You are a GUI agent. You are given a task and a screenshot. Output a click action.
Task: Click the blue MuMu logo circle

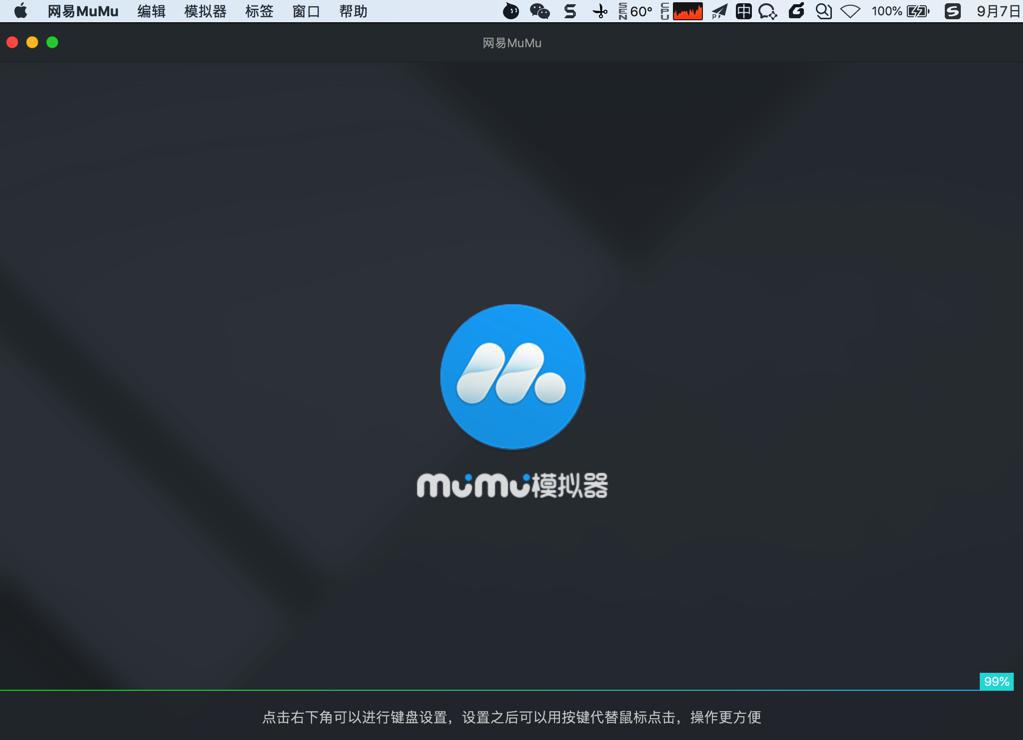[x=513, y=377]
